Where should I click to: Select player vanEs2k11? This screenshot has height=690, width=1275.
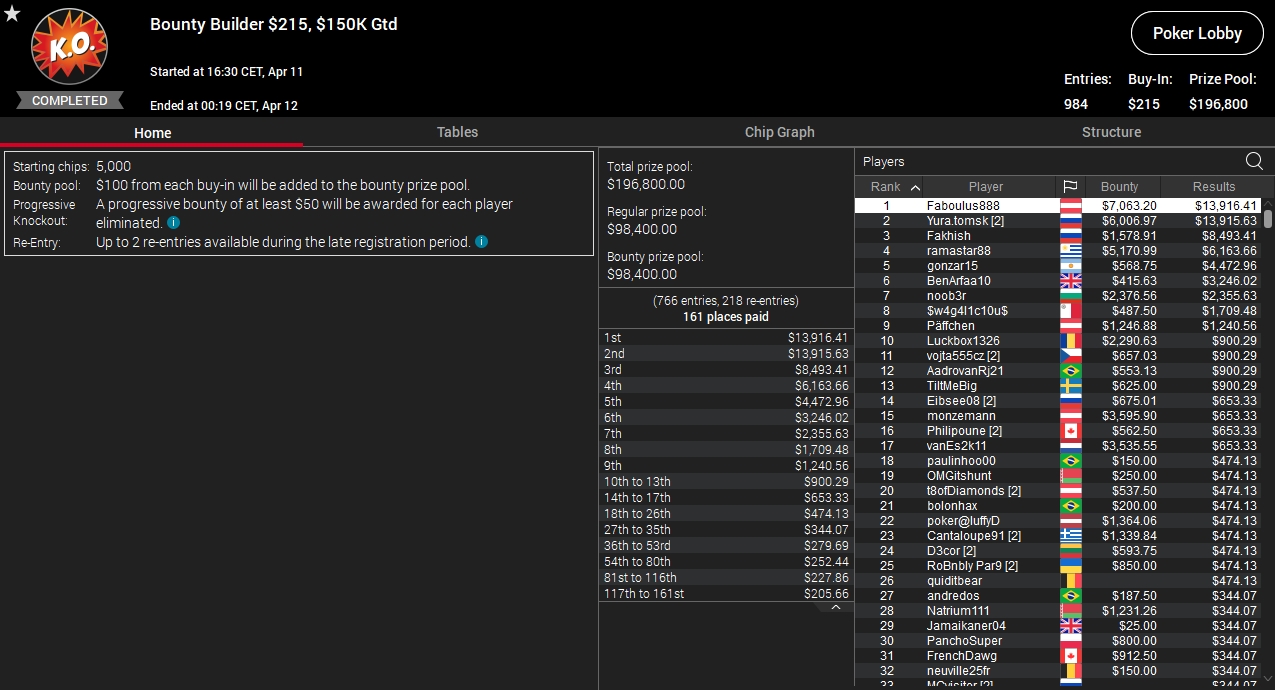(x=1058, y=446)
